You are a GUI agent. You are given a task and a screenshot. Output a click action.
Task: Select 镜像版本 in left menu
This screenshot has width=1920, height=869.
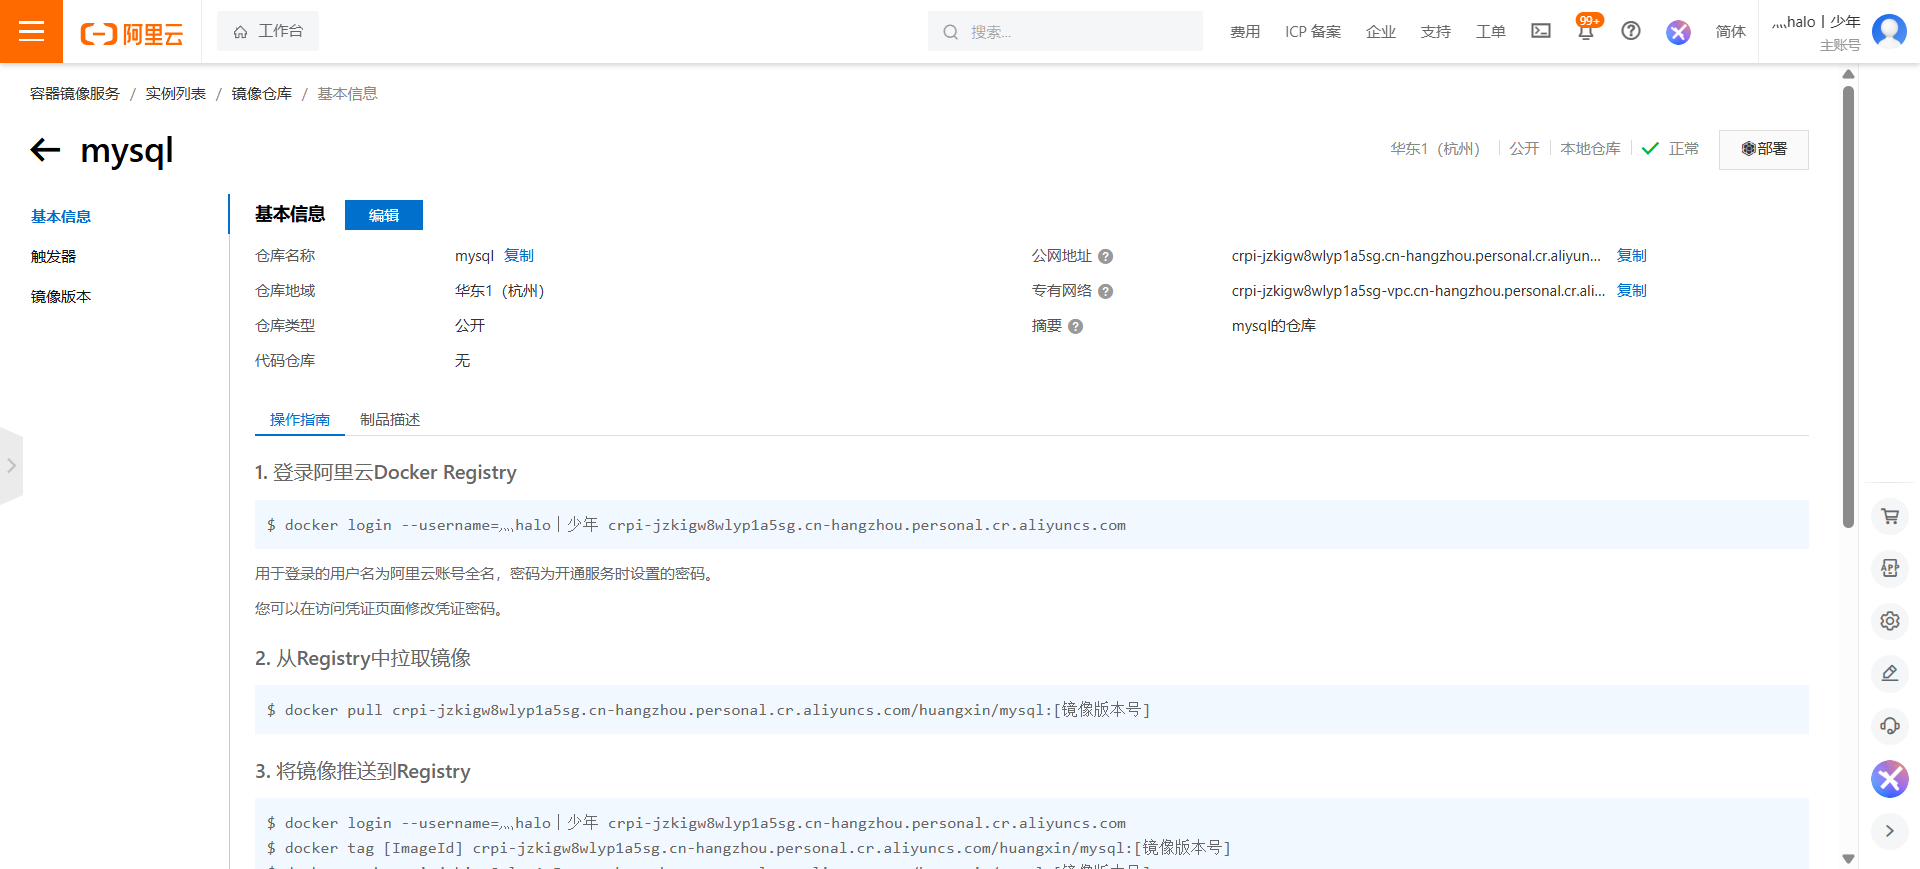(x=61, y=297)
